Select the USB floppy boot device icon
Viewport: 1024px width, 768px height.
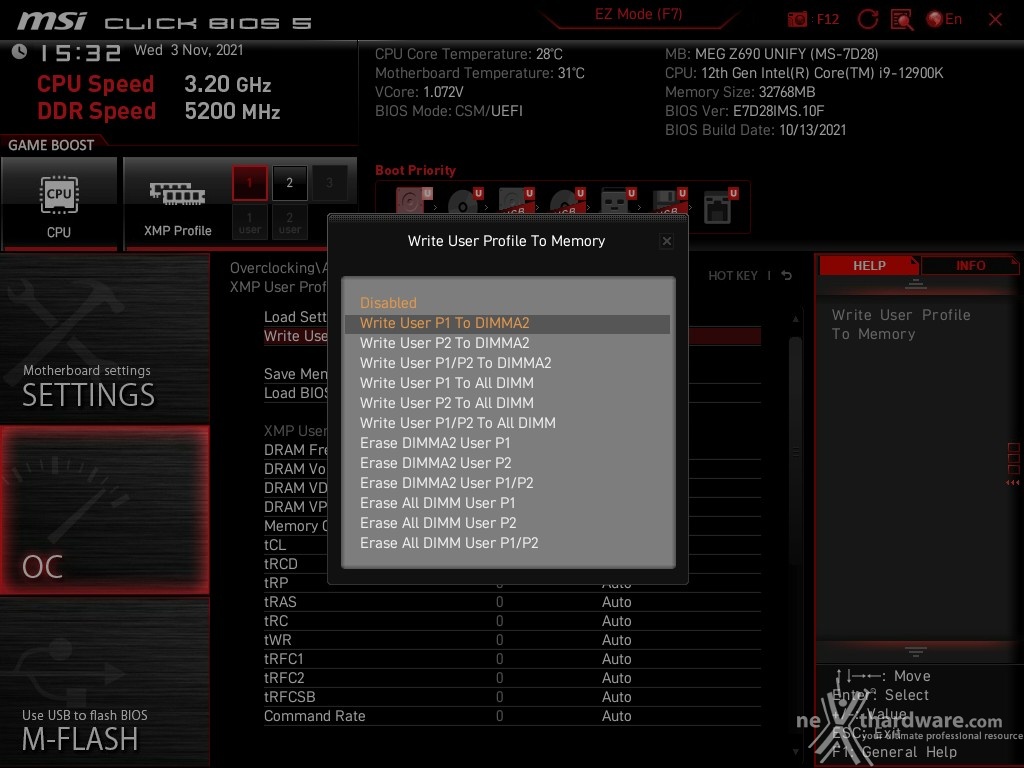coord(669,200)
